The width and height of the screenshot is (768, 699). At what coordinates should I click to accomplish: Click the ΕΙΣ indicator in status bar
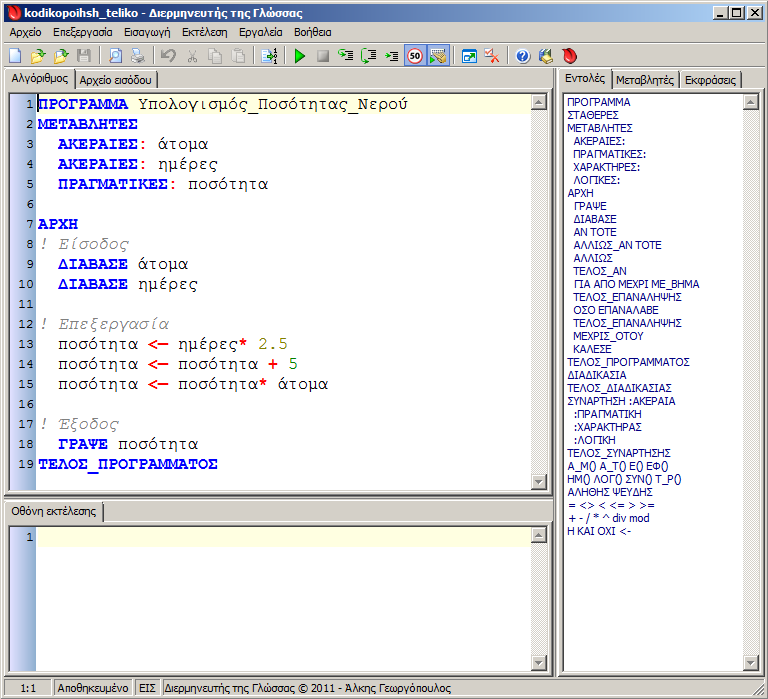pos(147,688)
